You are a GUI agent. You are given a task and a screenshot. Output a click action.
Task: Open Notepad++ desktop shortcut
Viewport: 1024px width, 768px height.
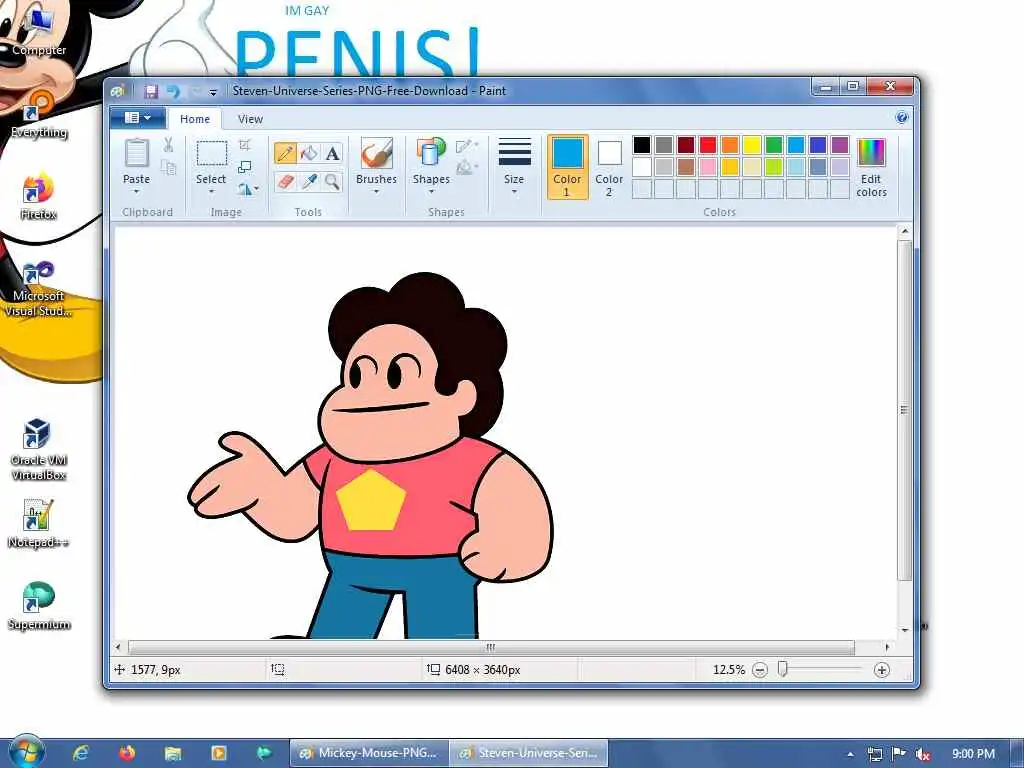click(x=39, y=524)
